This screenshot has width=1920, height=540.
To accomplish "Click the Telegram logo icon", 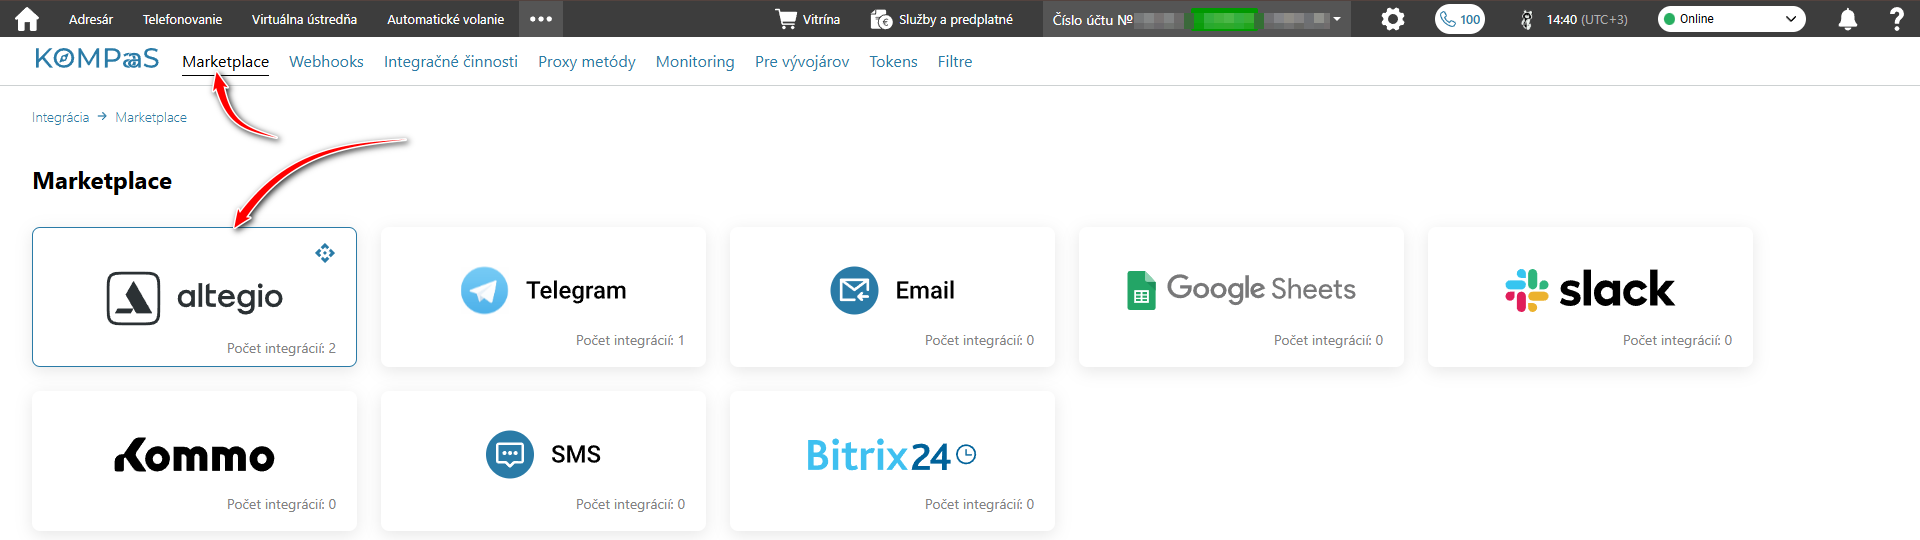I will [x=484, y=290].
